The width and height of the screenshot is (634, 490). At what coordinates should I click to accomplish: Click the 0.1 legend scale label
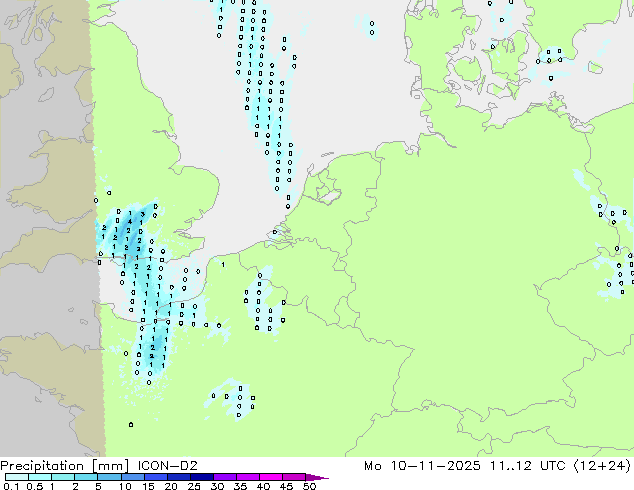point(11,486)
